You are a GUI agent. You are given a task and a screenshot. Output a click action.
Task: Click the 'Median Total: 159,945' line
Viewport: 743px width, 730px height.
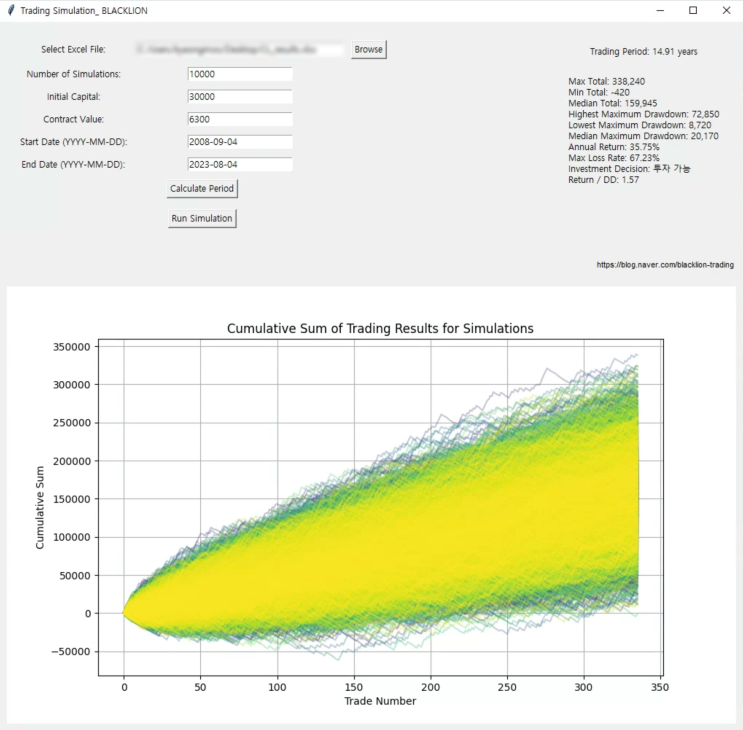[x=613, y=103]
